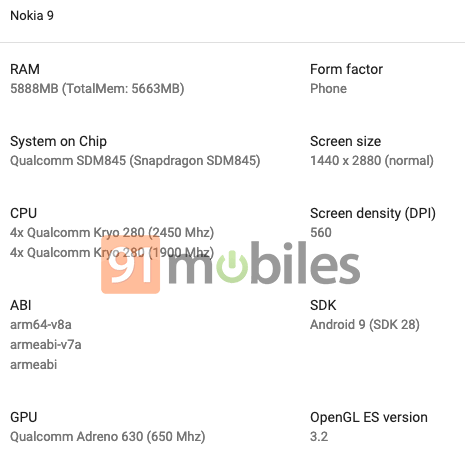
Task: Click the Form factor heading
Action: 346,69
